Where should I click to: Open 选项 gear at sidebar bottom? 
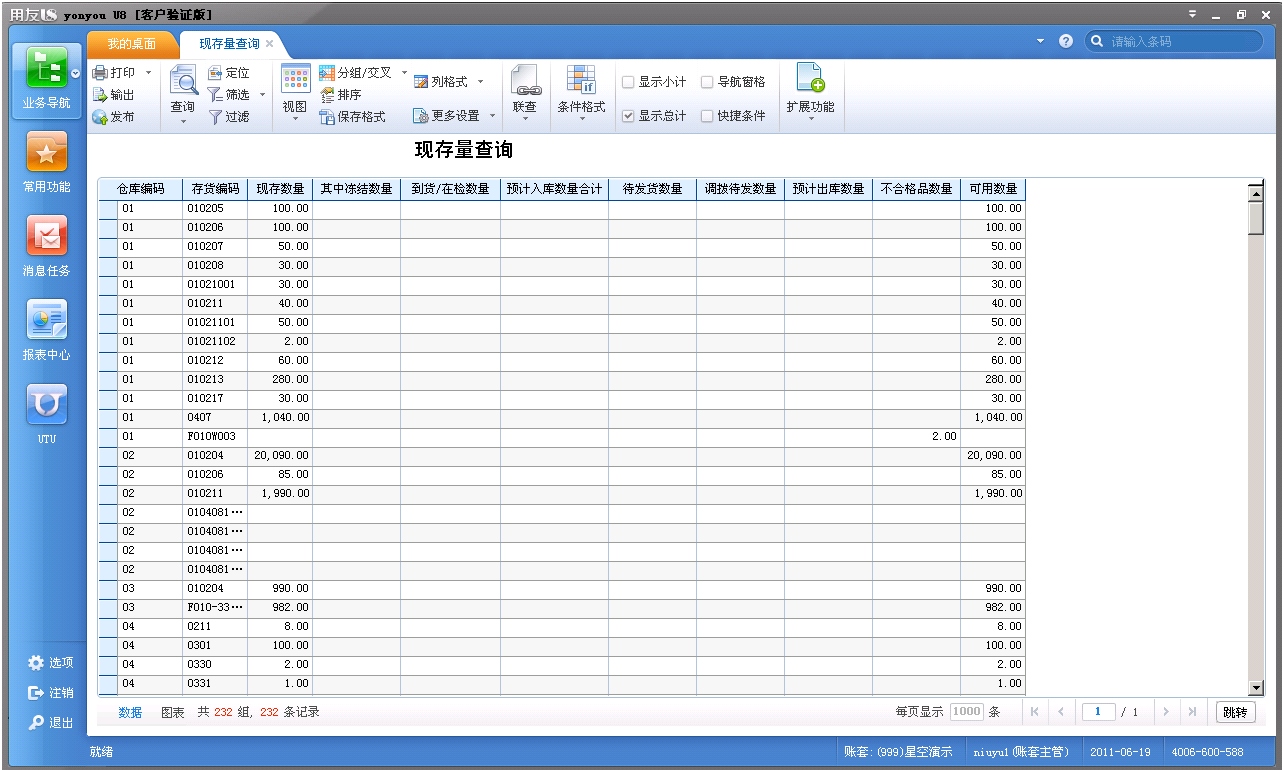pyautogui.click(x=36, y=663)
